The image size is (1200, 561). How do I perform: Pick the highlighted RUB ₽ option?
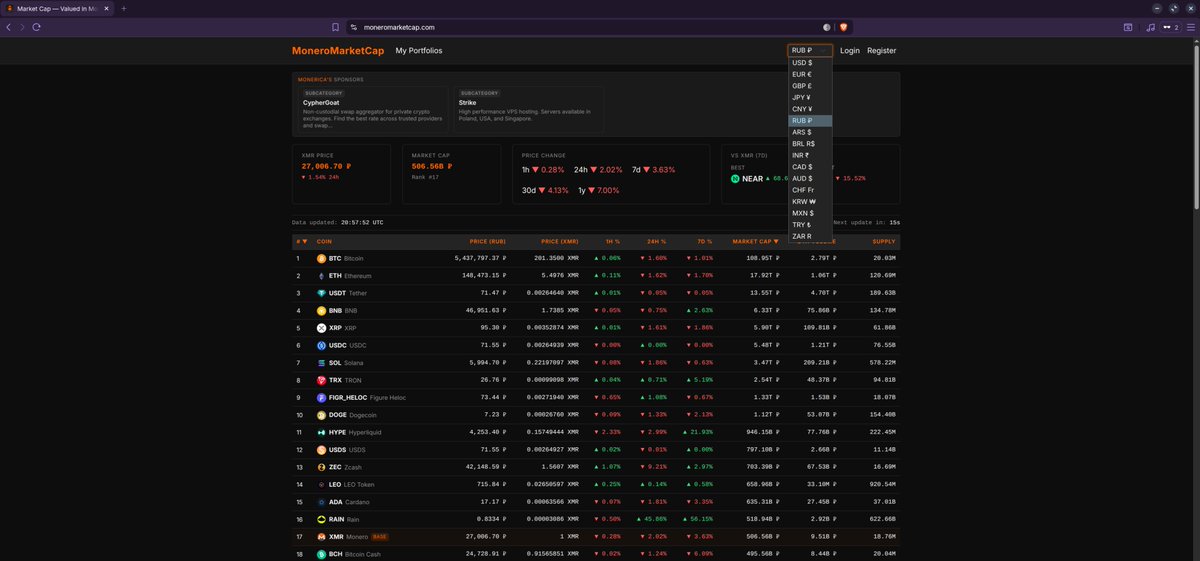[810, 120]
